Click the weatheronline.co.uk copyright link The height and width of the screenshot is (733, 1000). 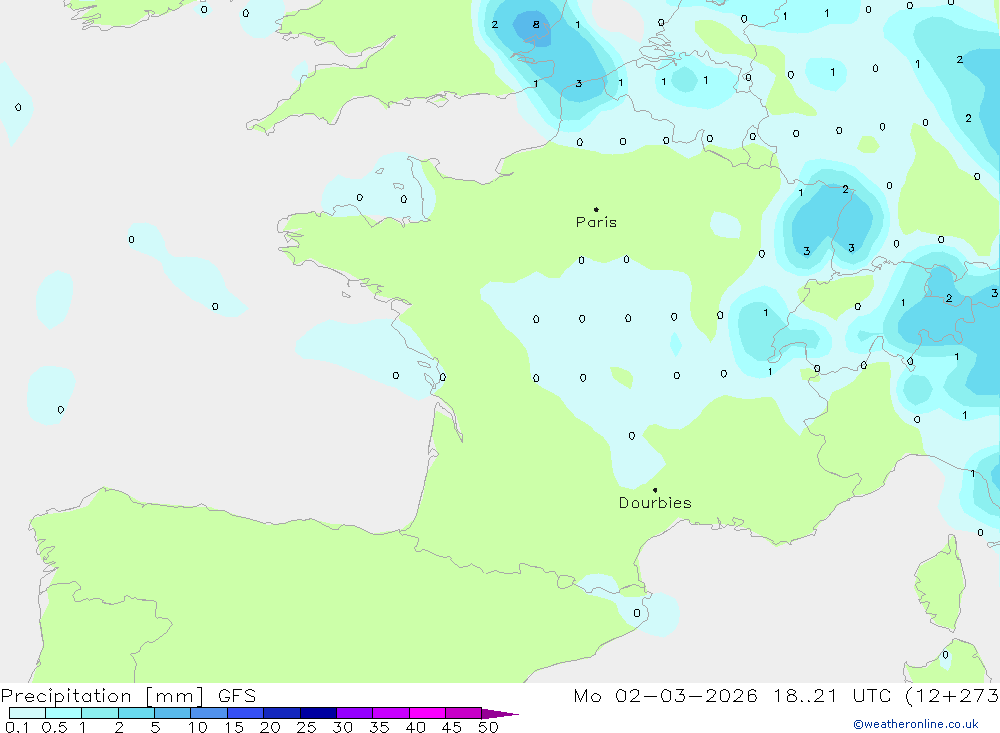pos(916,724)
